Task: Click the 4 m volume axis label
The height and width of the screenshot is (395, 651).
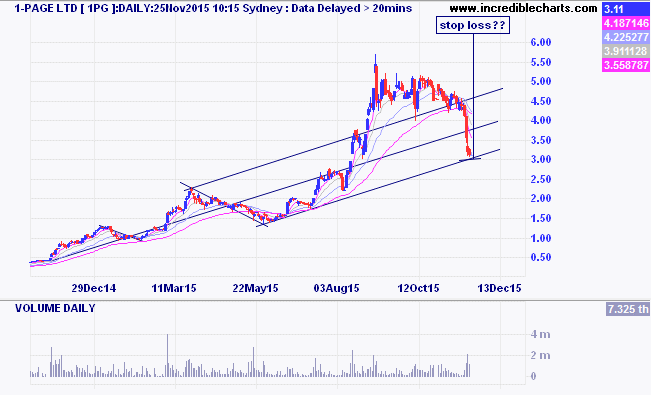Action: tap(541, 334)
